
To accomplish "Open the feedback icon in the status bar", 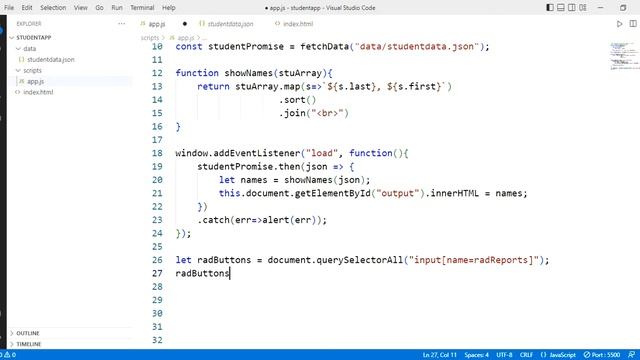I will coord(631,355).
